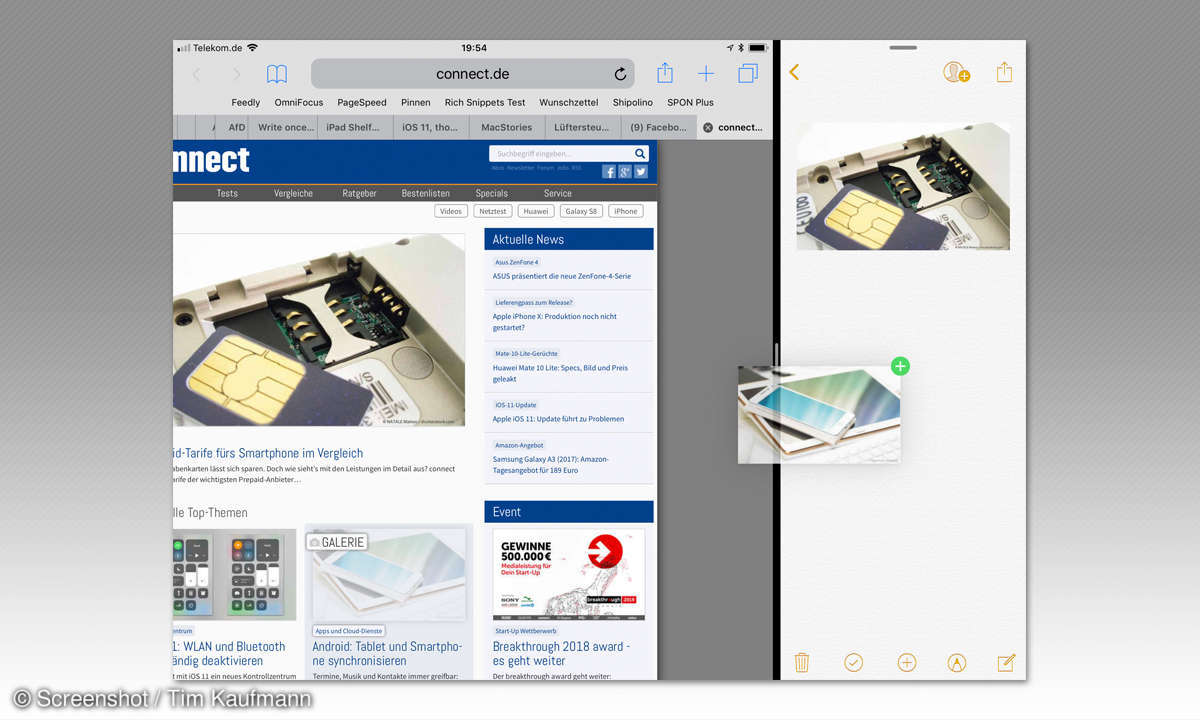This screenshot has width=1200, height=720.
Task: Tap the Notes slide-over grabber handle
Action: (x=903, y=47)
